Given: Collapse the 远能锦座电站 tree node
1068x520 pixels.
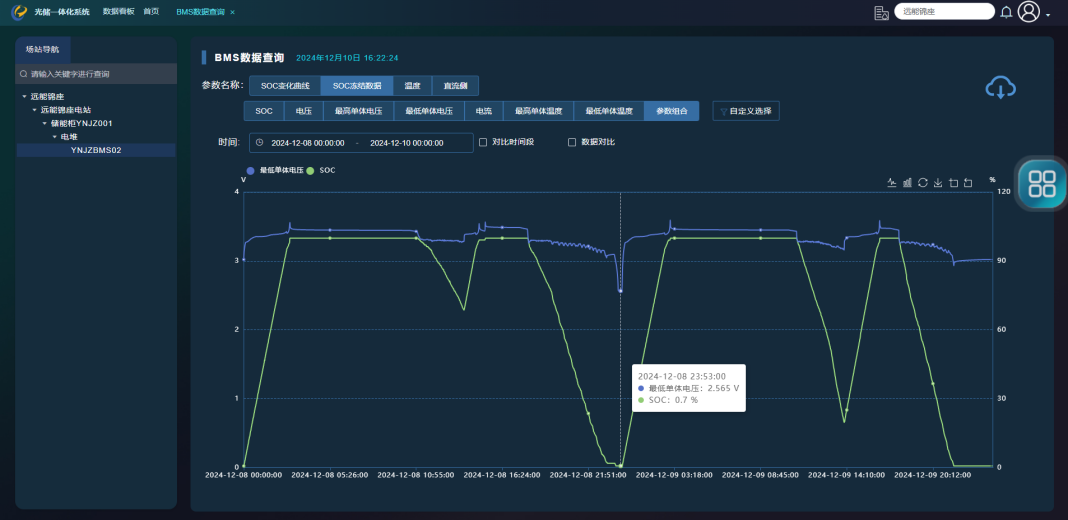Looking at the screenshot, I should [x=34, y=110].
